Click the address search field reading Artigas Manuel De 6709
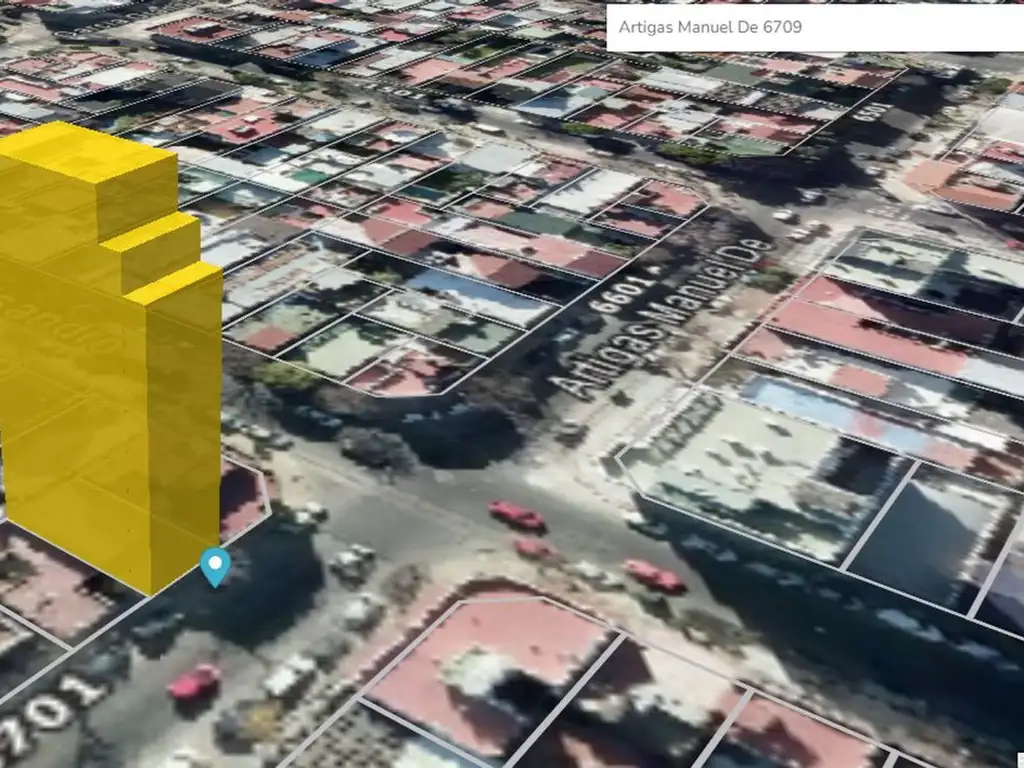This screenshot has width=1024, height=768. tap(813, 27)
